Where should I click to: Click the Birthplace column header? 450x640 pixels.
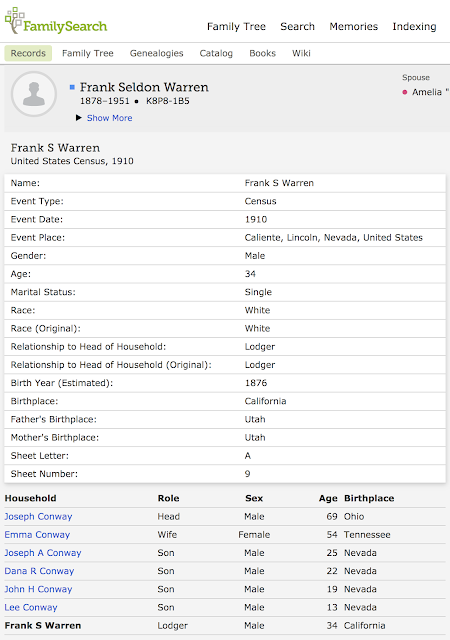[x=369, y=498]
